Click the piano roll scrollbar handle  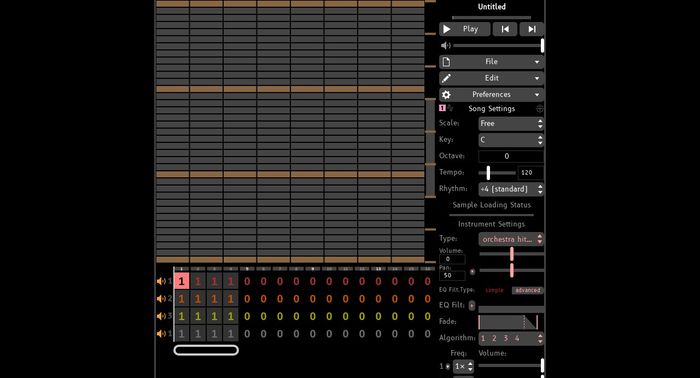[430, 148]
